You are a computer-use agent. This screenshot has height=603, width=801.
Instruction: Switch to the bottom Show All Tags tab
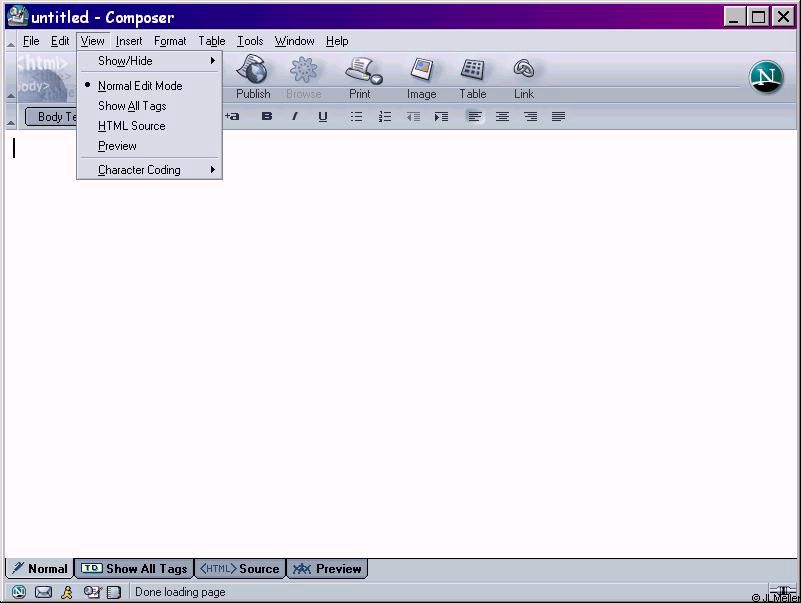[134, 568]
